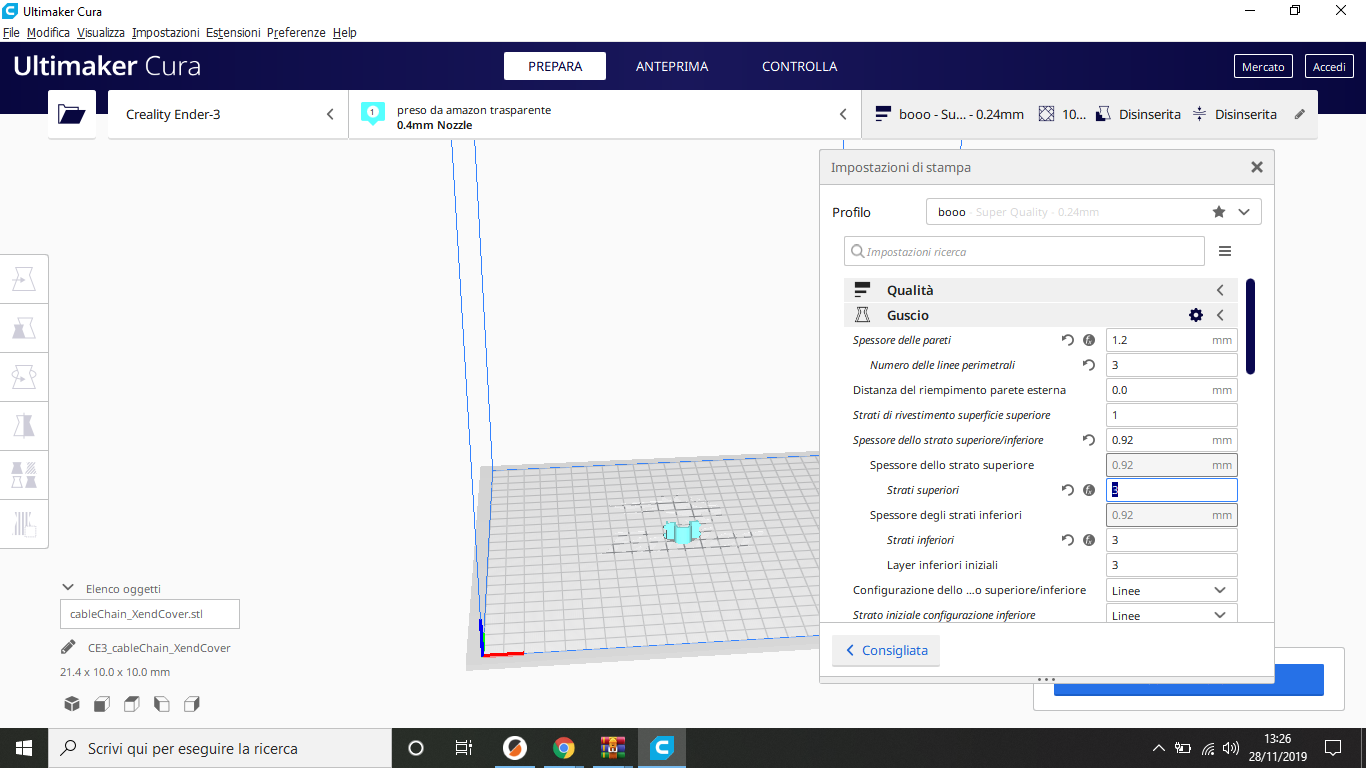
Task: Reset Strati superiori value
Action: [x=1068, y=490]
